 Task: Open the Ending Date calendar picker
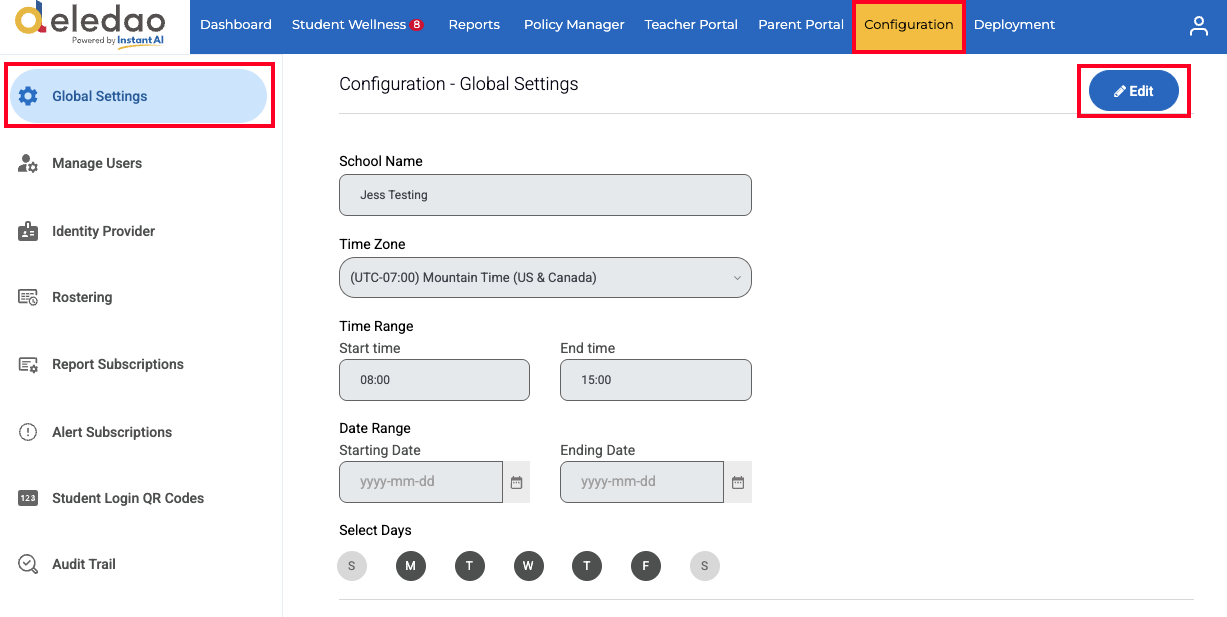[x=738, y=482]
